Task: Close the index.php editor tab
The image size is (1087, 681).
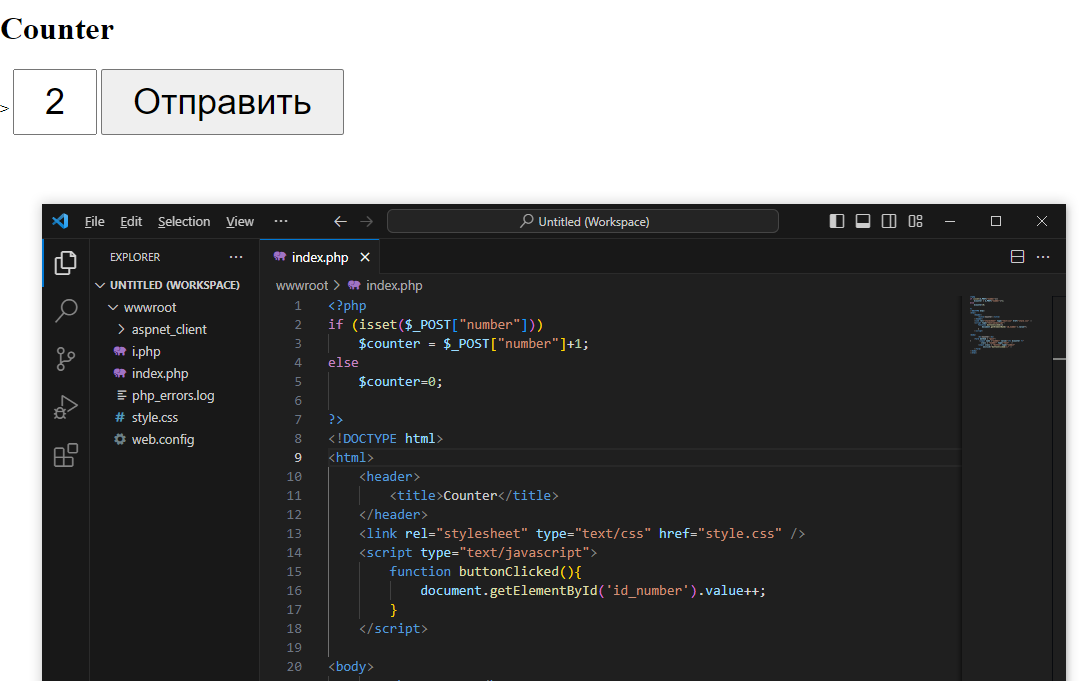Action: [x=365, y=257]
